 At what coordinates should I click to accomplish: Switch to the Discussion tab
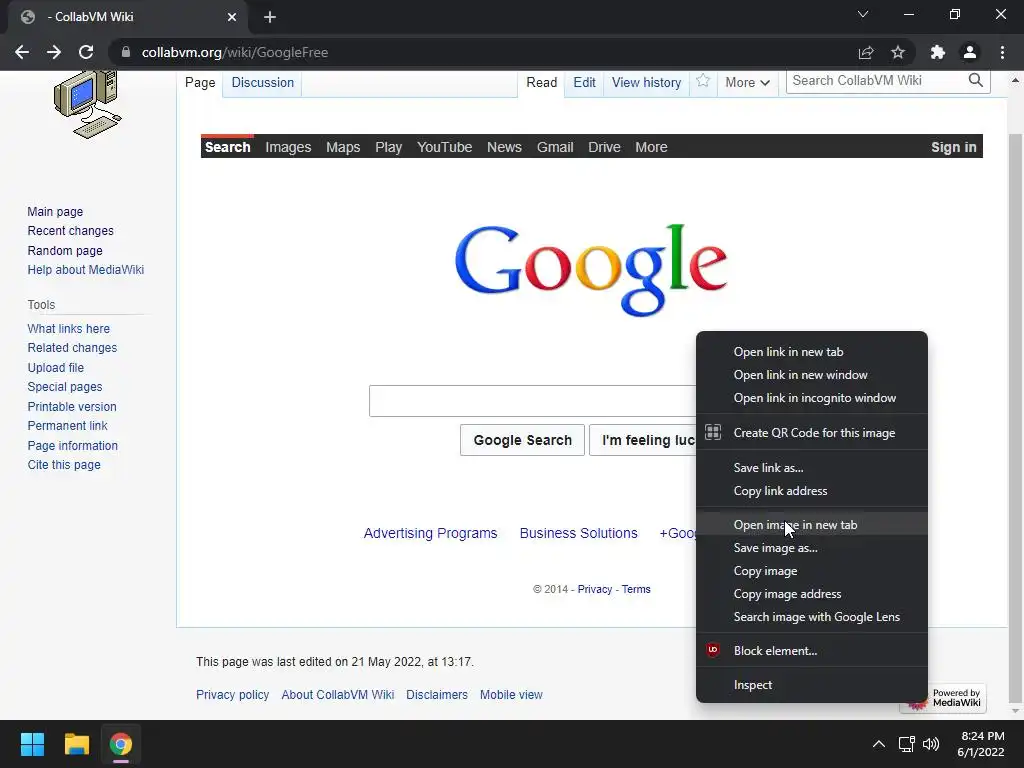click(263, 82)
